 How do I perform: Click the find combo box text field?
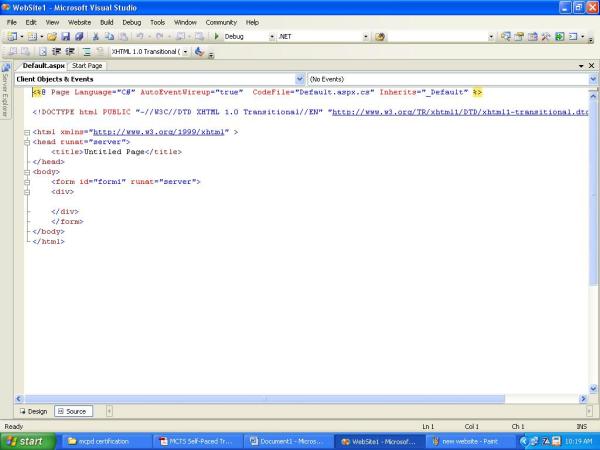438,37
